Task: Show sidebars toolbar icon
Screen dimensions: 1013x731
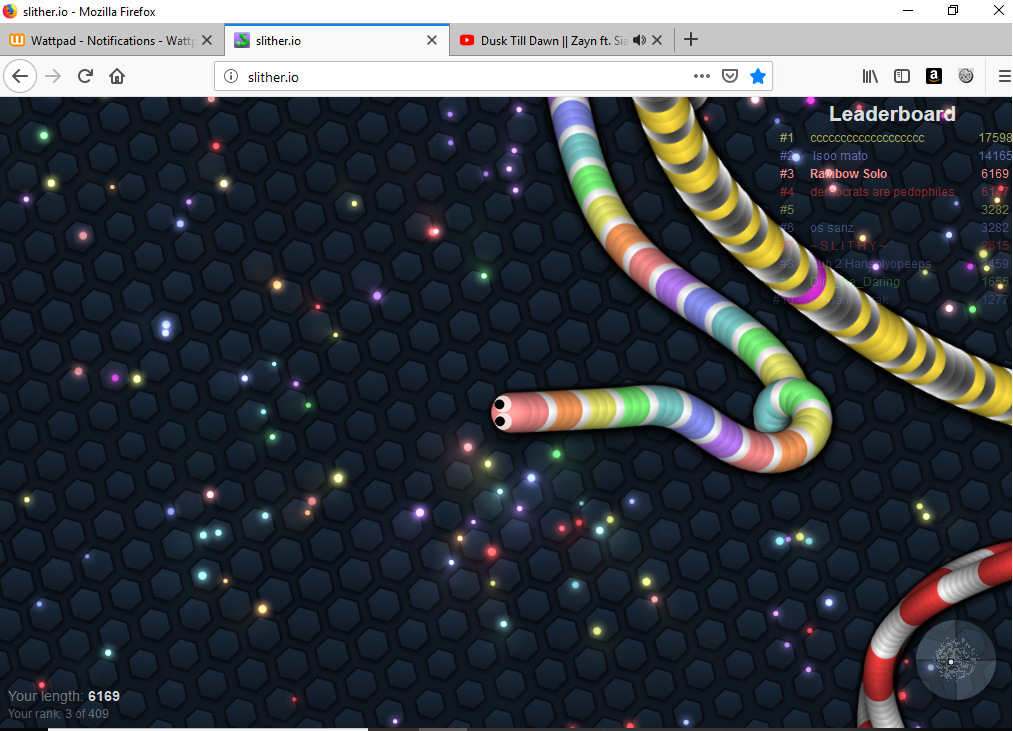Action: pos(902,76)
